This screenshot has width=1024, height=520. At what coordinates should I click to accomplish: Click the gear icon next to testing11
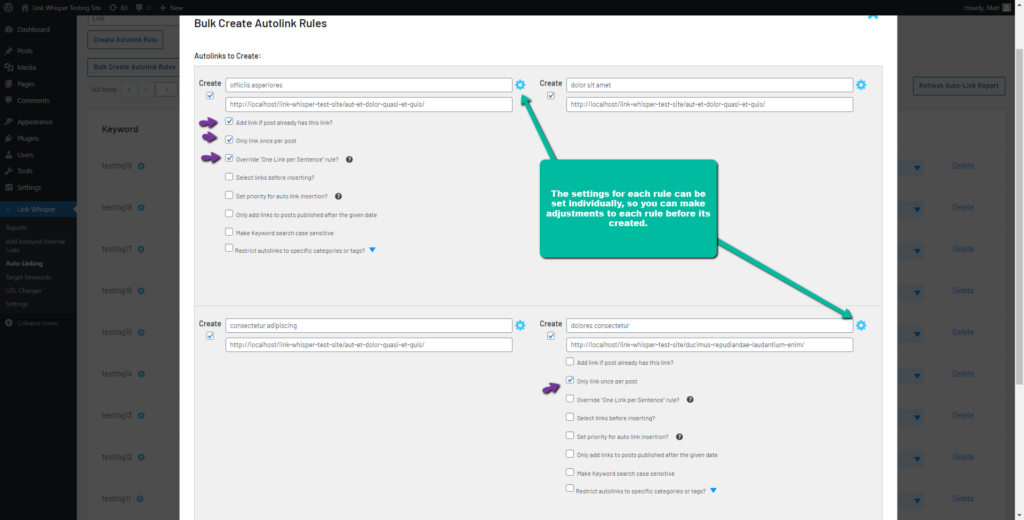tap(141, 499)
